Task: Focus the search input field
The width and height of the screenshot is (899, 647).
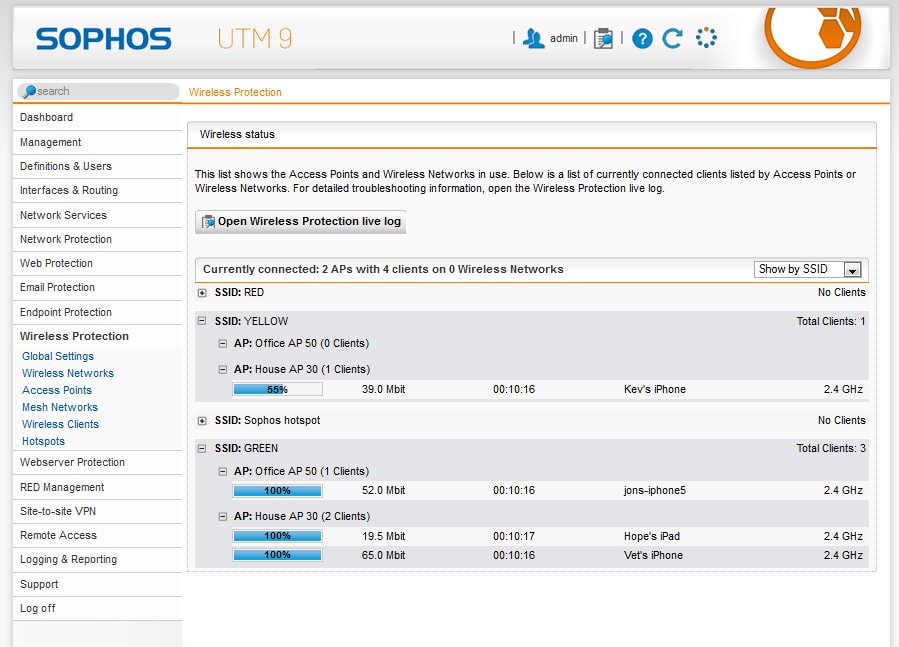Action: point(98,91)
